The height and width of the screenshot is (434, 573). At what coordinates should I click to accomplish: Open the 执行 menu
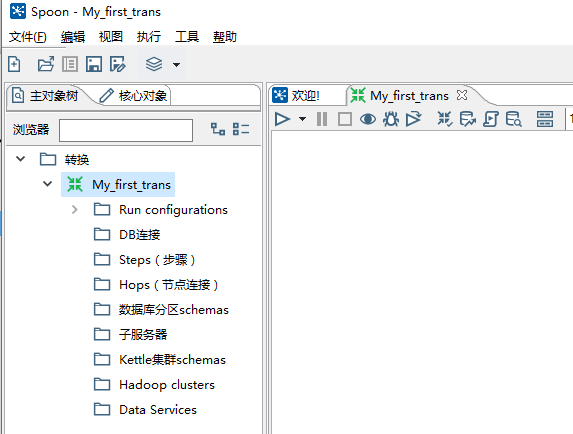(x=149, y=37)
